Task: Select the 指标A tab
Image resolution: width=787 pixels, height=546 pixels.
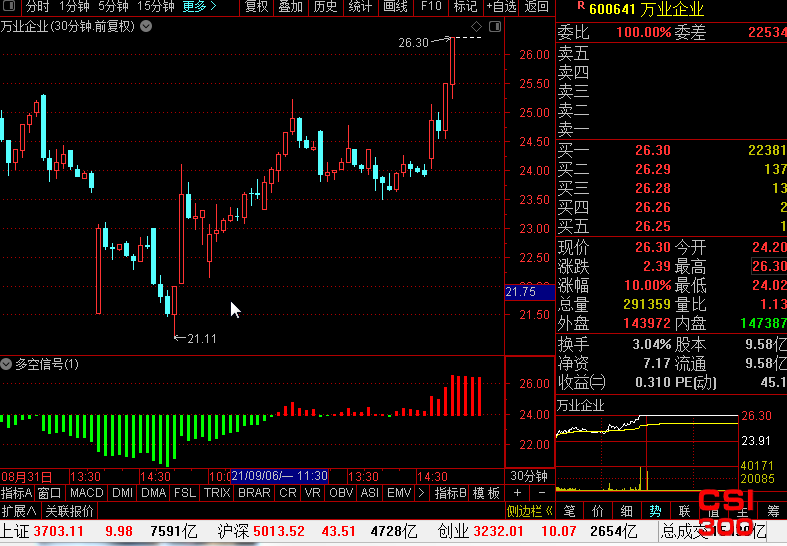Action: click(17, 493)
